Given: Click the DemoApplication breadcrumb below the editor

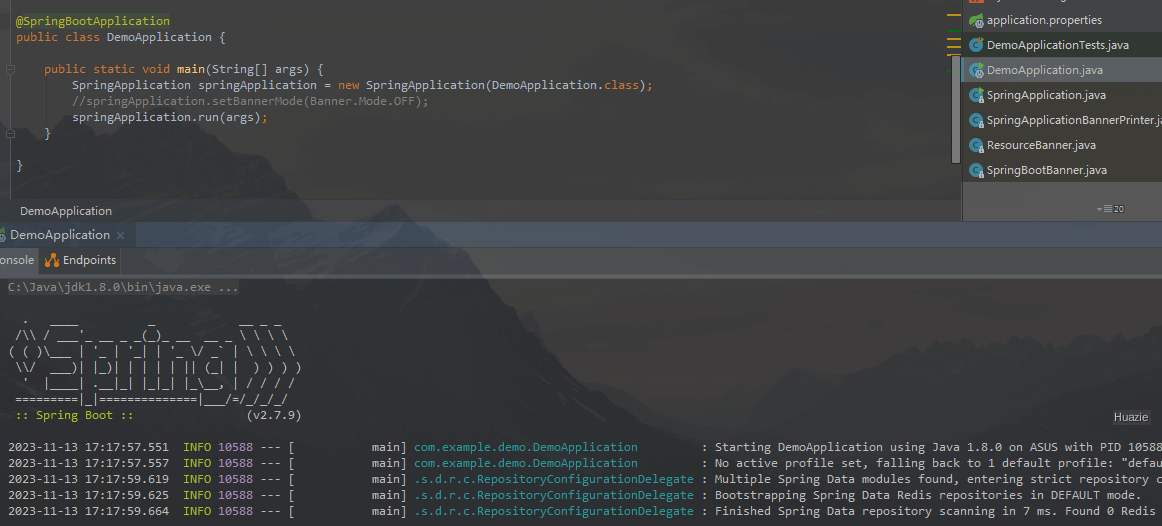Looking at the screenshot, I should click(66, 211).
